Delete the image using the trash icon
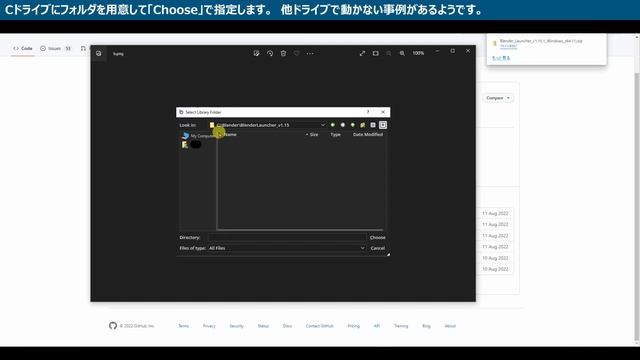Image resolution: width=640 pixels, height=360 pixels. pyautogui.click(x=283, y=53)
